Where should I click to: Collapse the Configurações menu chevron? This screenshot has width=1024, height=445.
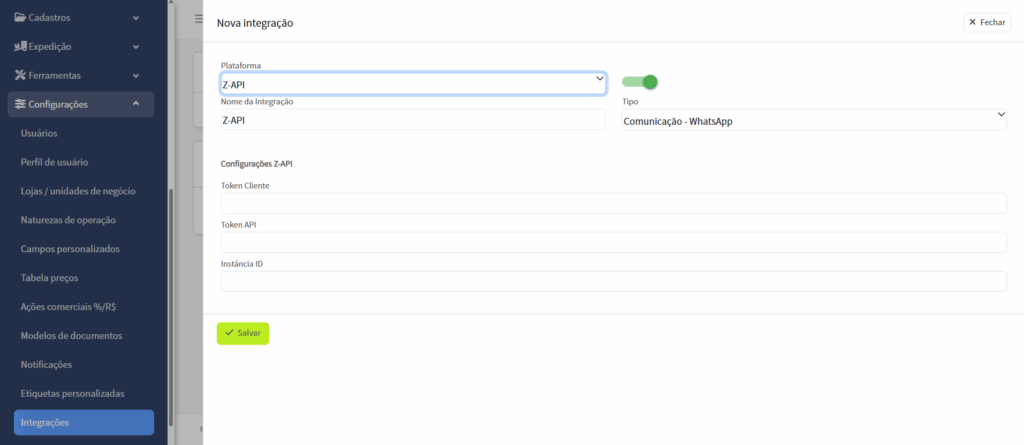[135, 104]
